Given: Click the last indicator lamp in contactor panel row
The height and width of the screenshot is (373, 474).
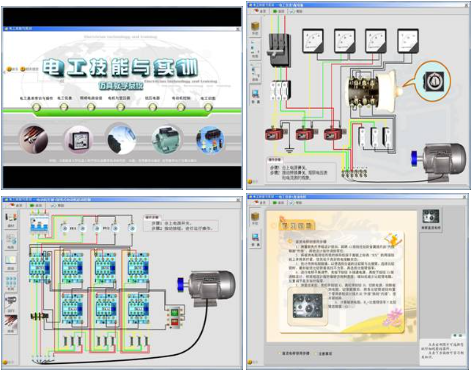Looking at the screenshot, I should [132, 228].
